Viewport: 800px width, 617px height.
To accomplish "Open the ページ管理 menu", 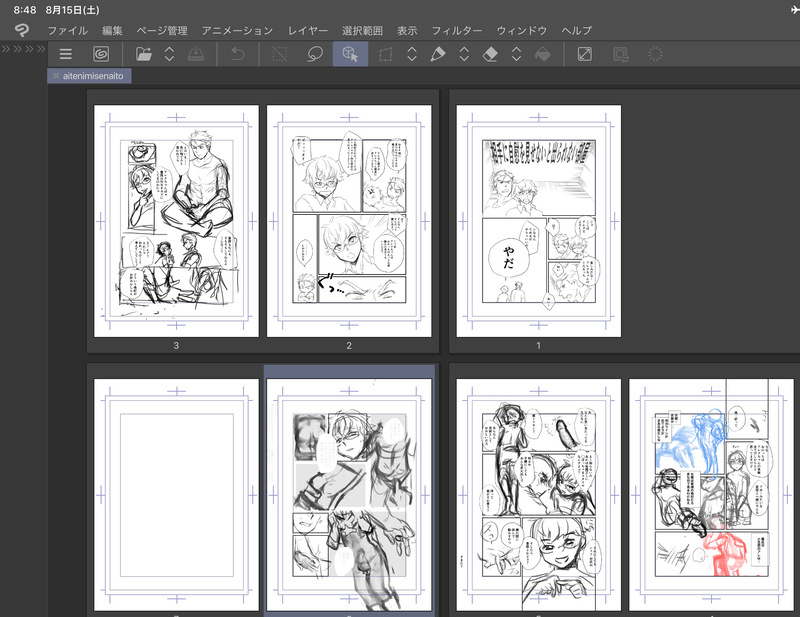I will click(162, 31).
